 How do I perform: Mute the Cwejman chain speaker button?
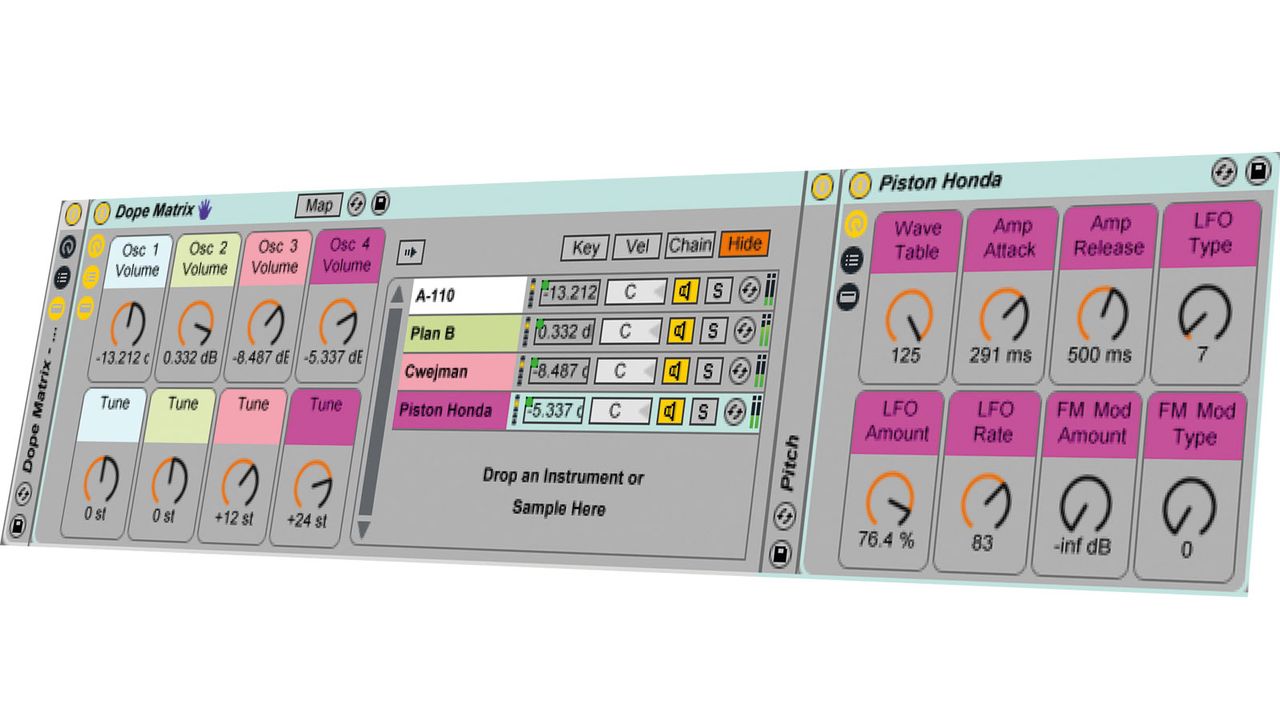(675, 370)
